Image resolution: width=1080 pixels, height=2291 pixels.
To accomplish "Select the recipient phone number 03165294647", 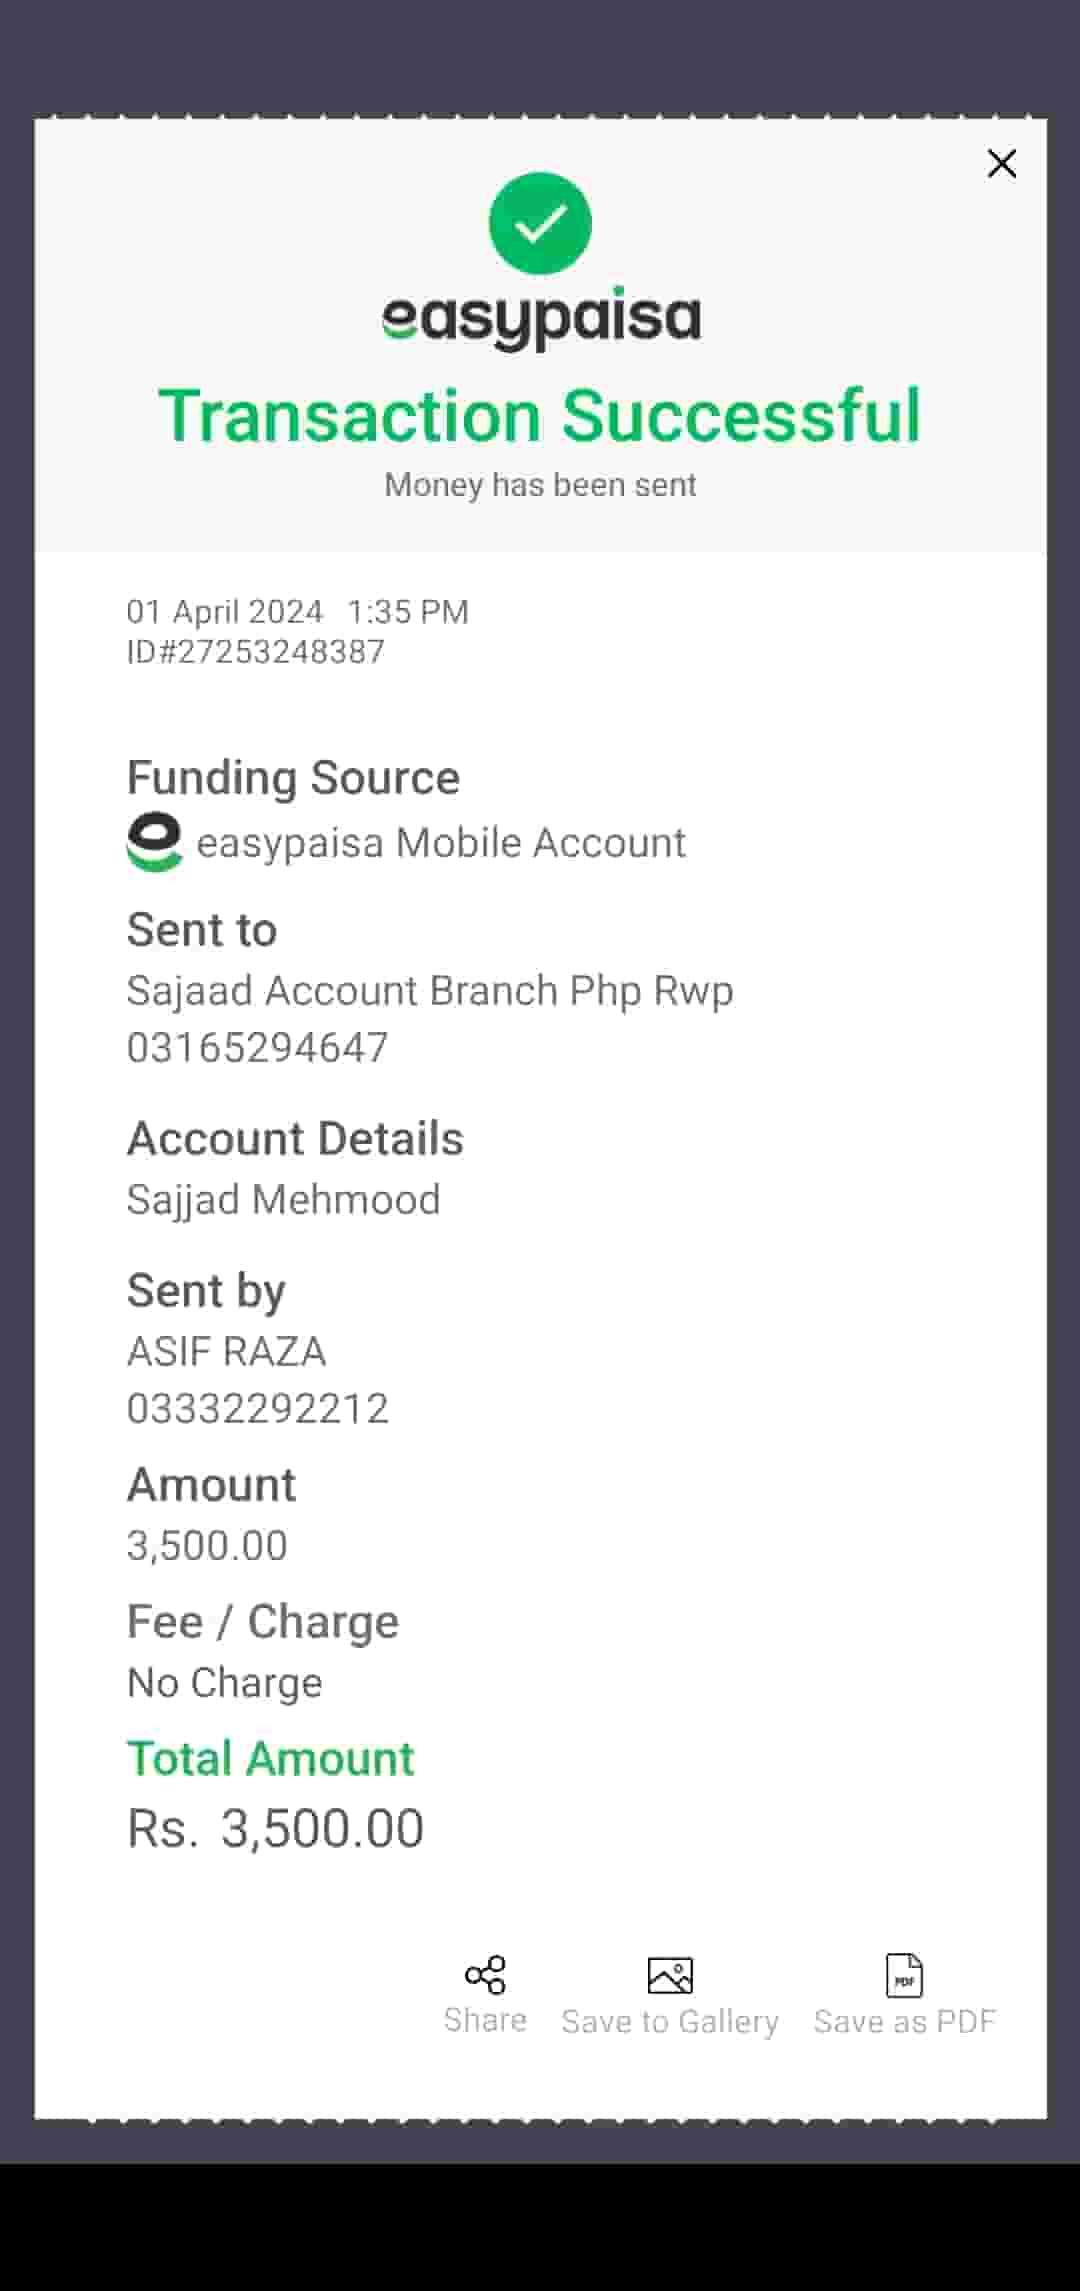I will 258,1047.
